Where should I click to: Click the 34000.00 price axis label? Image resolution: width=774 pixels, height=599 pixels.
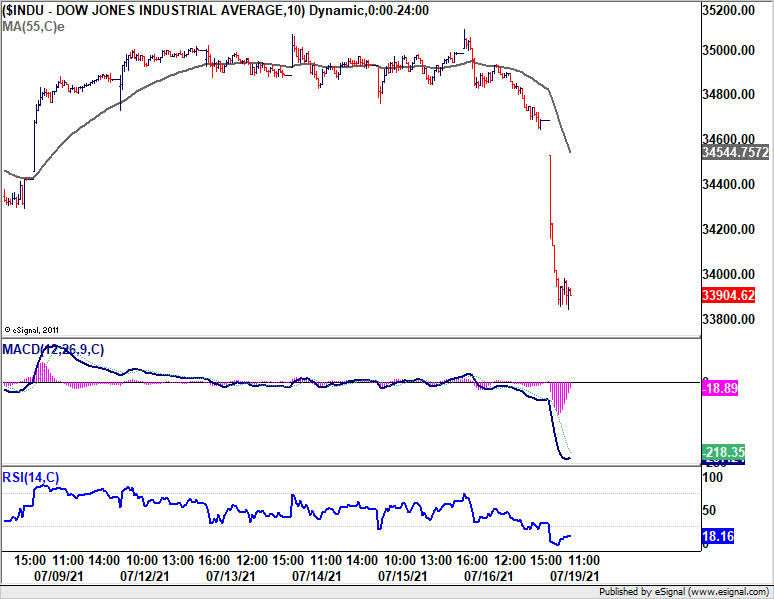(x=729, y=274)
